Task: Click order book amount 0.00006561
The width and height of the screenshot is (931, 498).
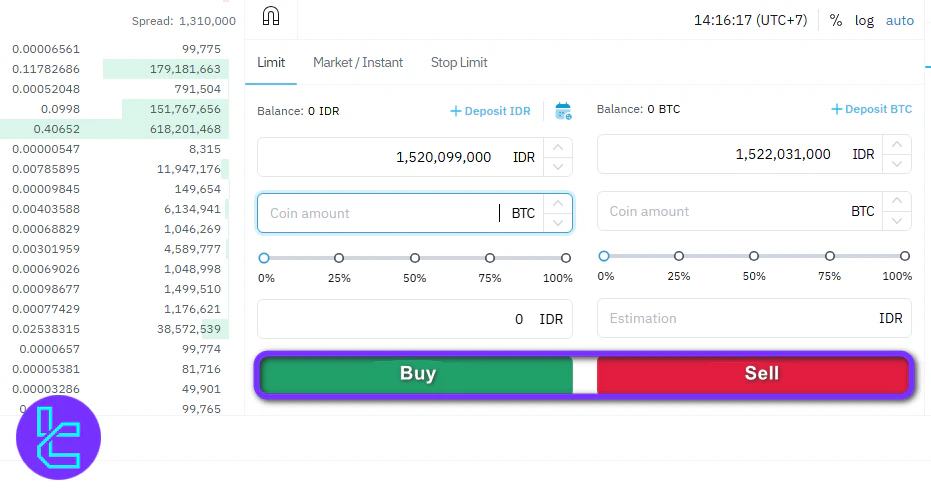Action: [46, 49]
